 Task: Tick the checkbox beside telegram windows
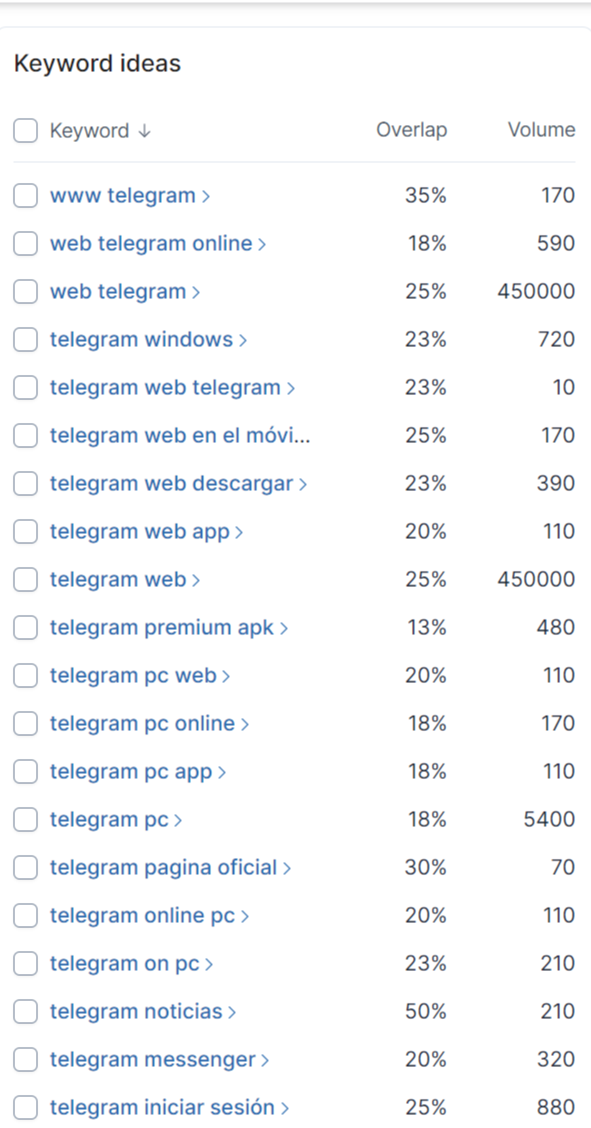(25, 339)
